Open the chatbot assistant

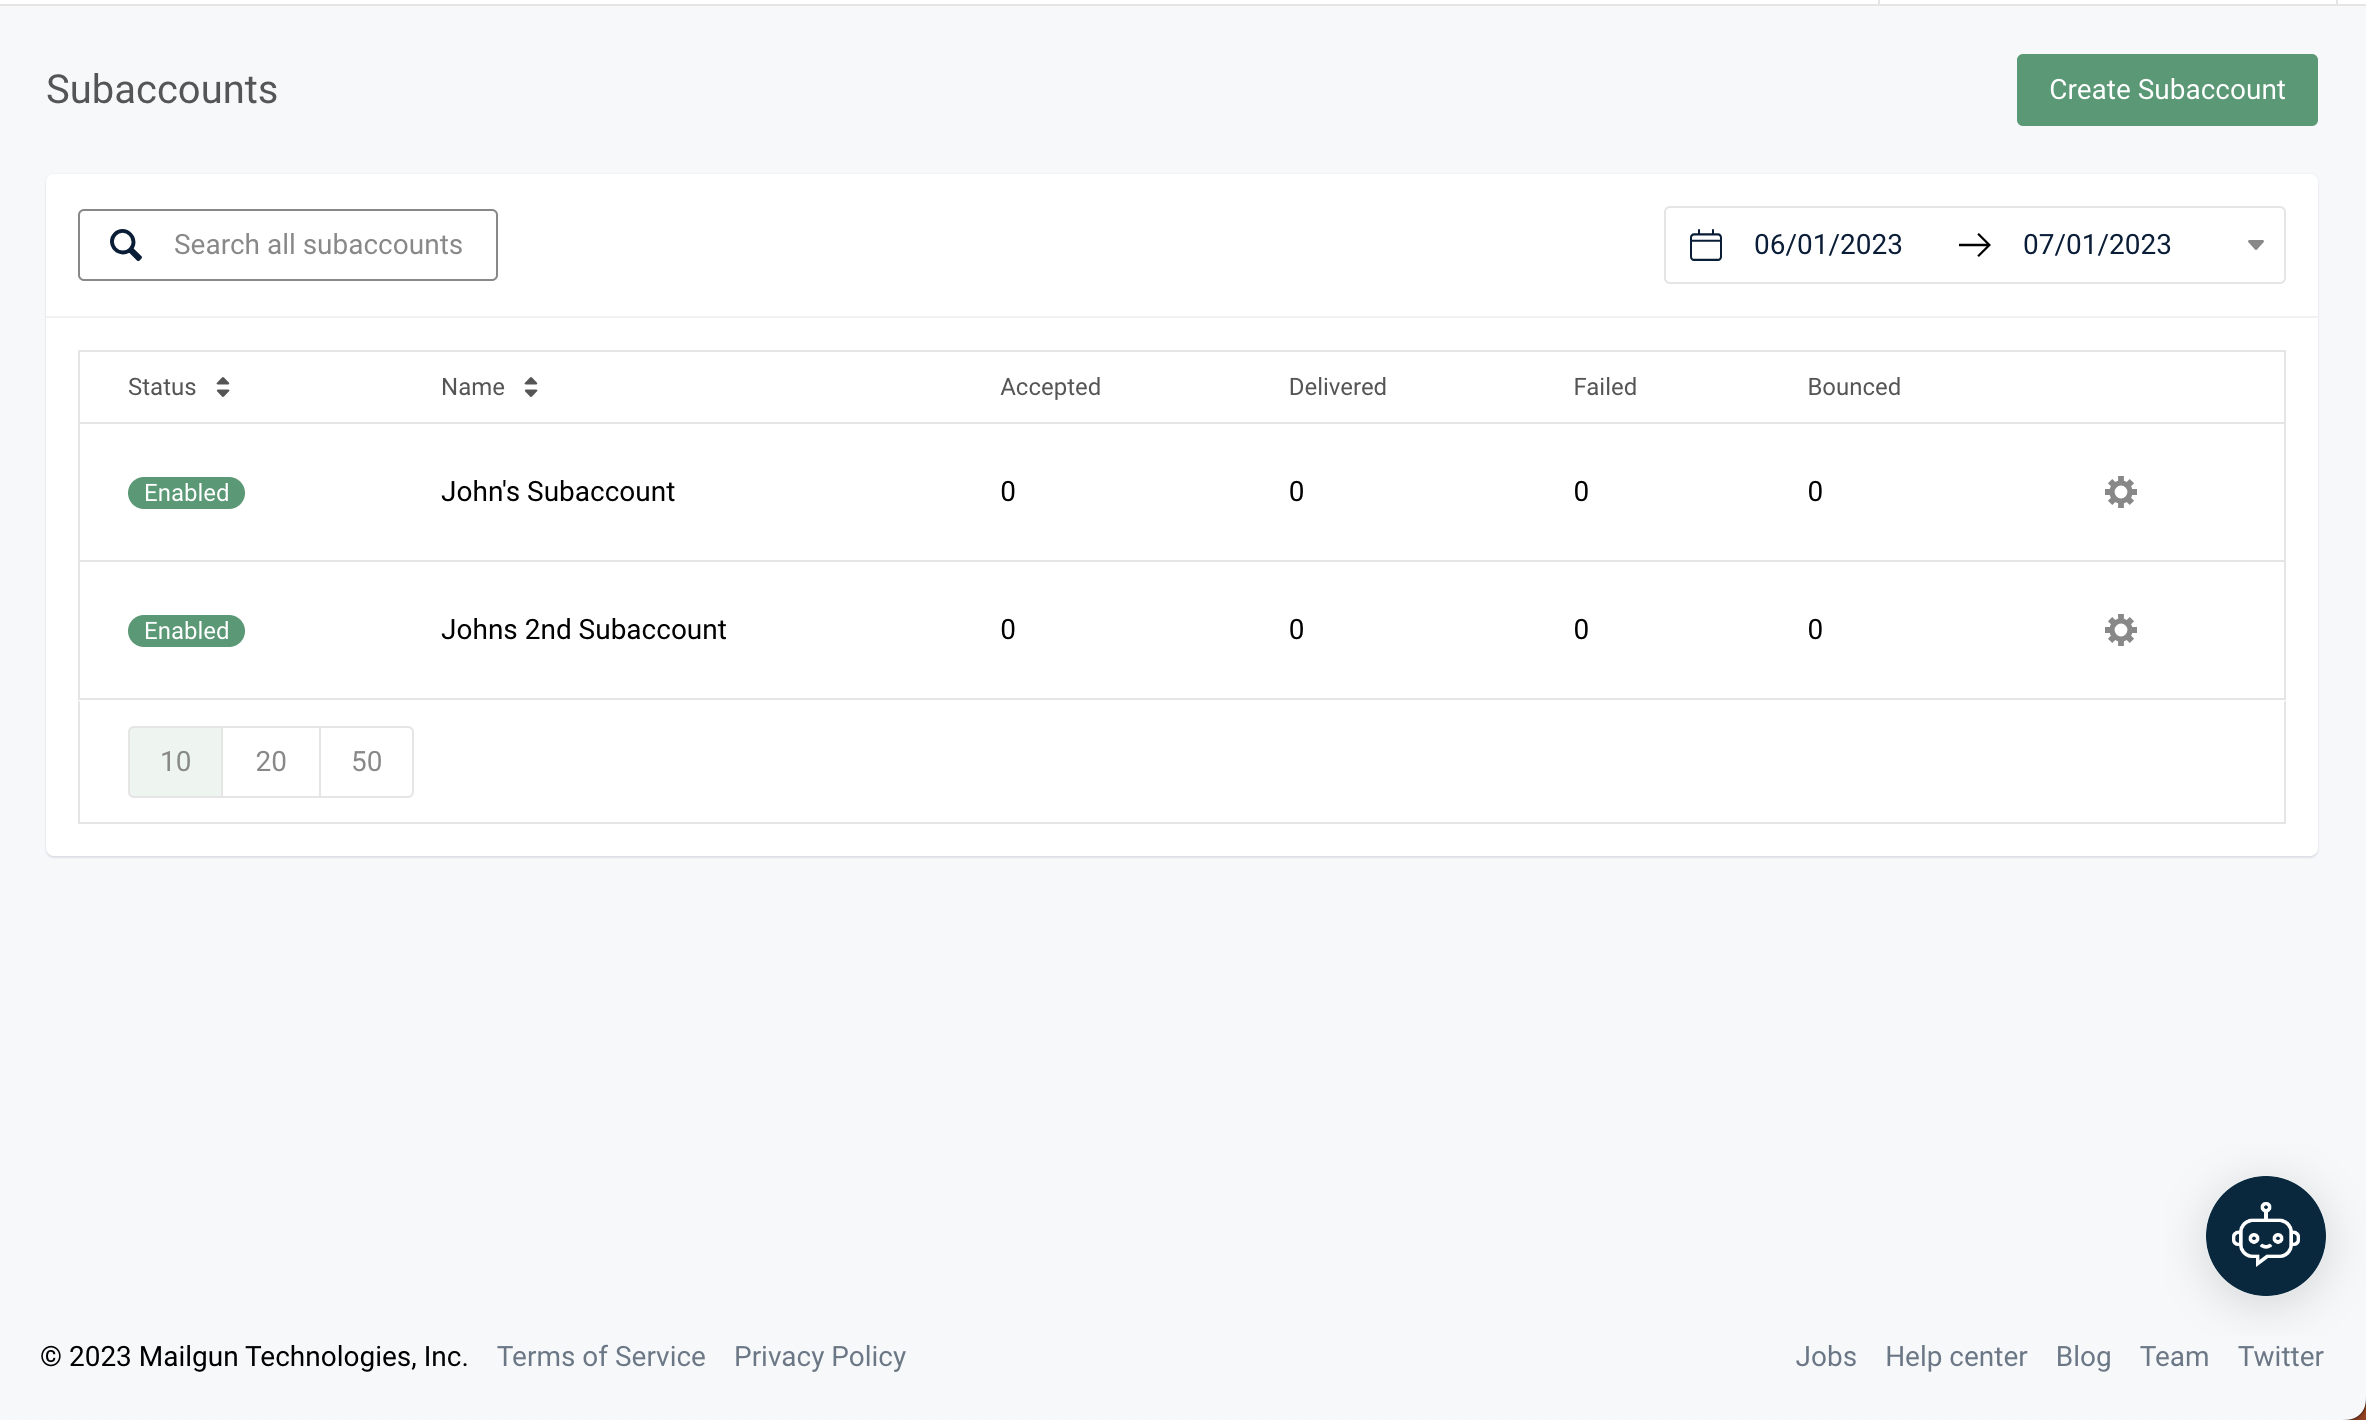click(x=2264, y=1236)
